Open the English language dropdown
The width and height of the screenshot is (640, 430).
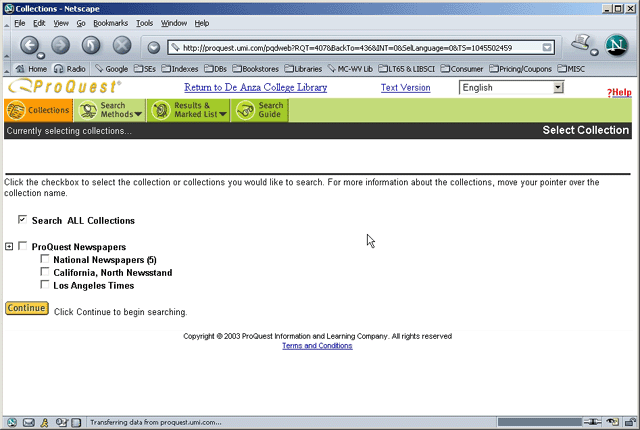(511, 88)
